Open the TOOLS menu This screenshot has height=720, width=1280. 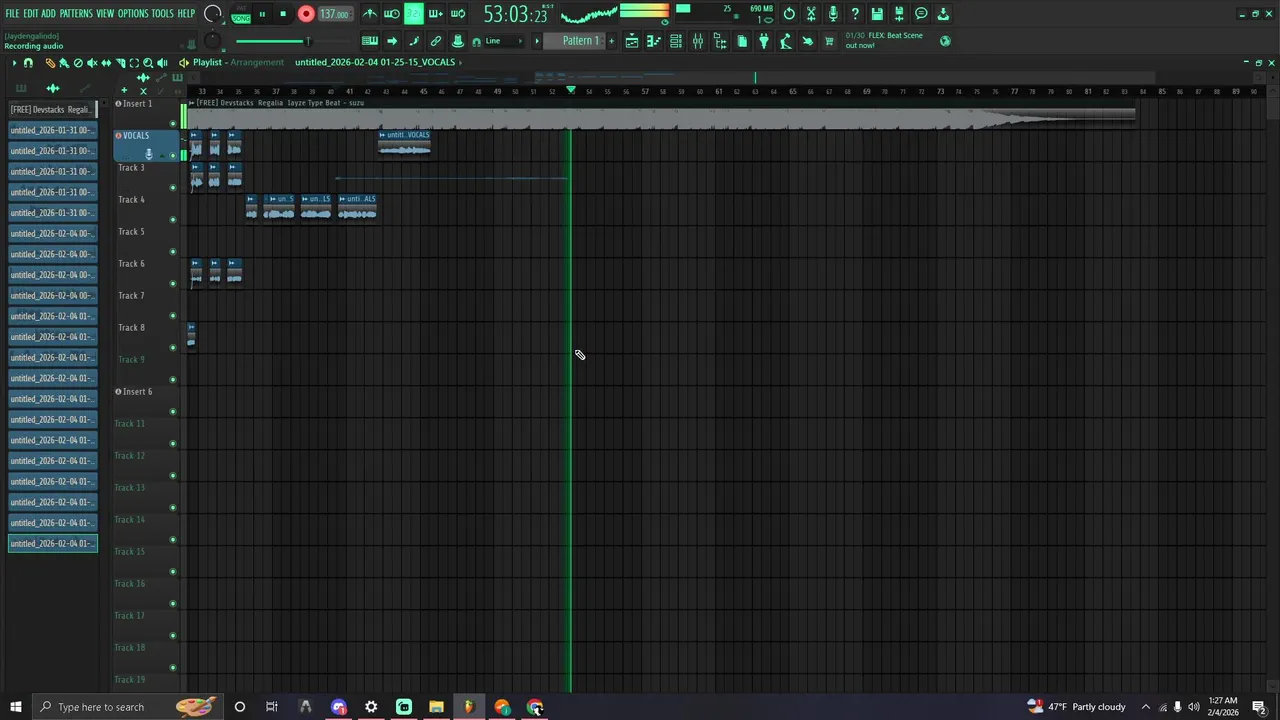162,14
